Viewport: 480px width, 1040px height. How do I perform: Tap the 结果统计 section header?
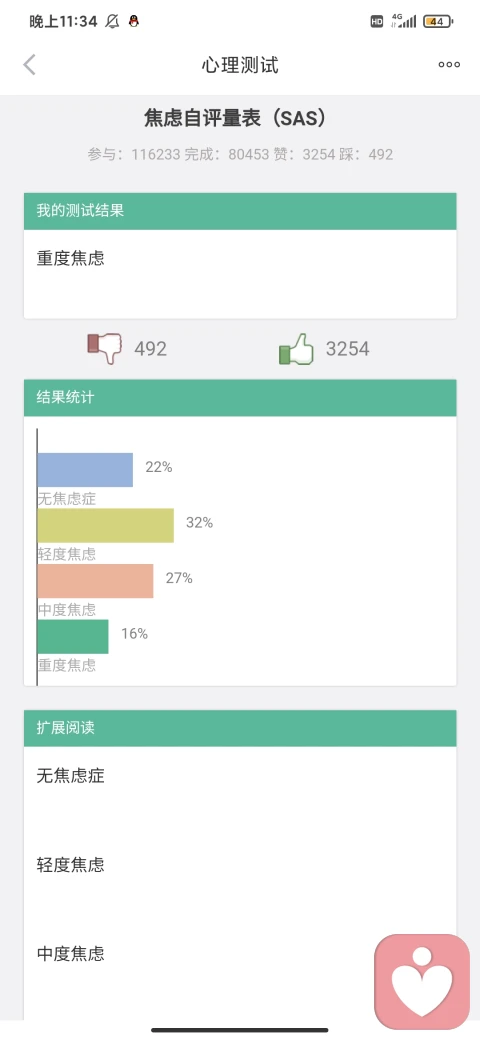click(x=240, y=398)
